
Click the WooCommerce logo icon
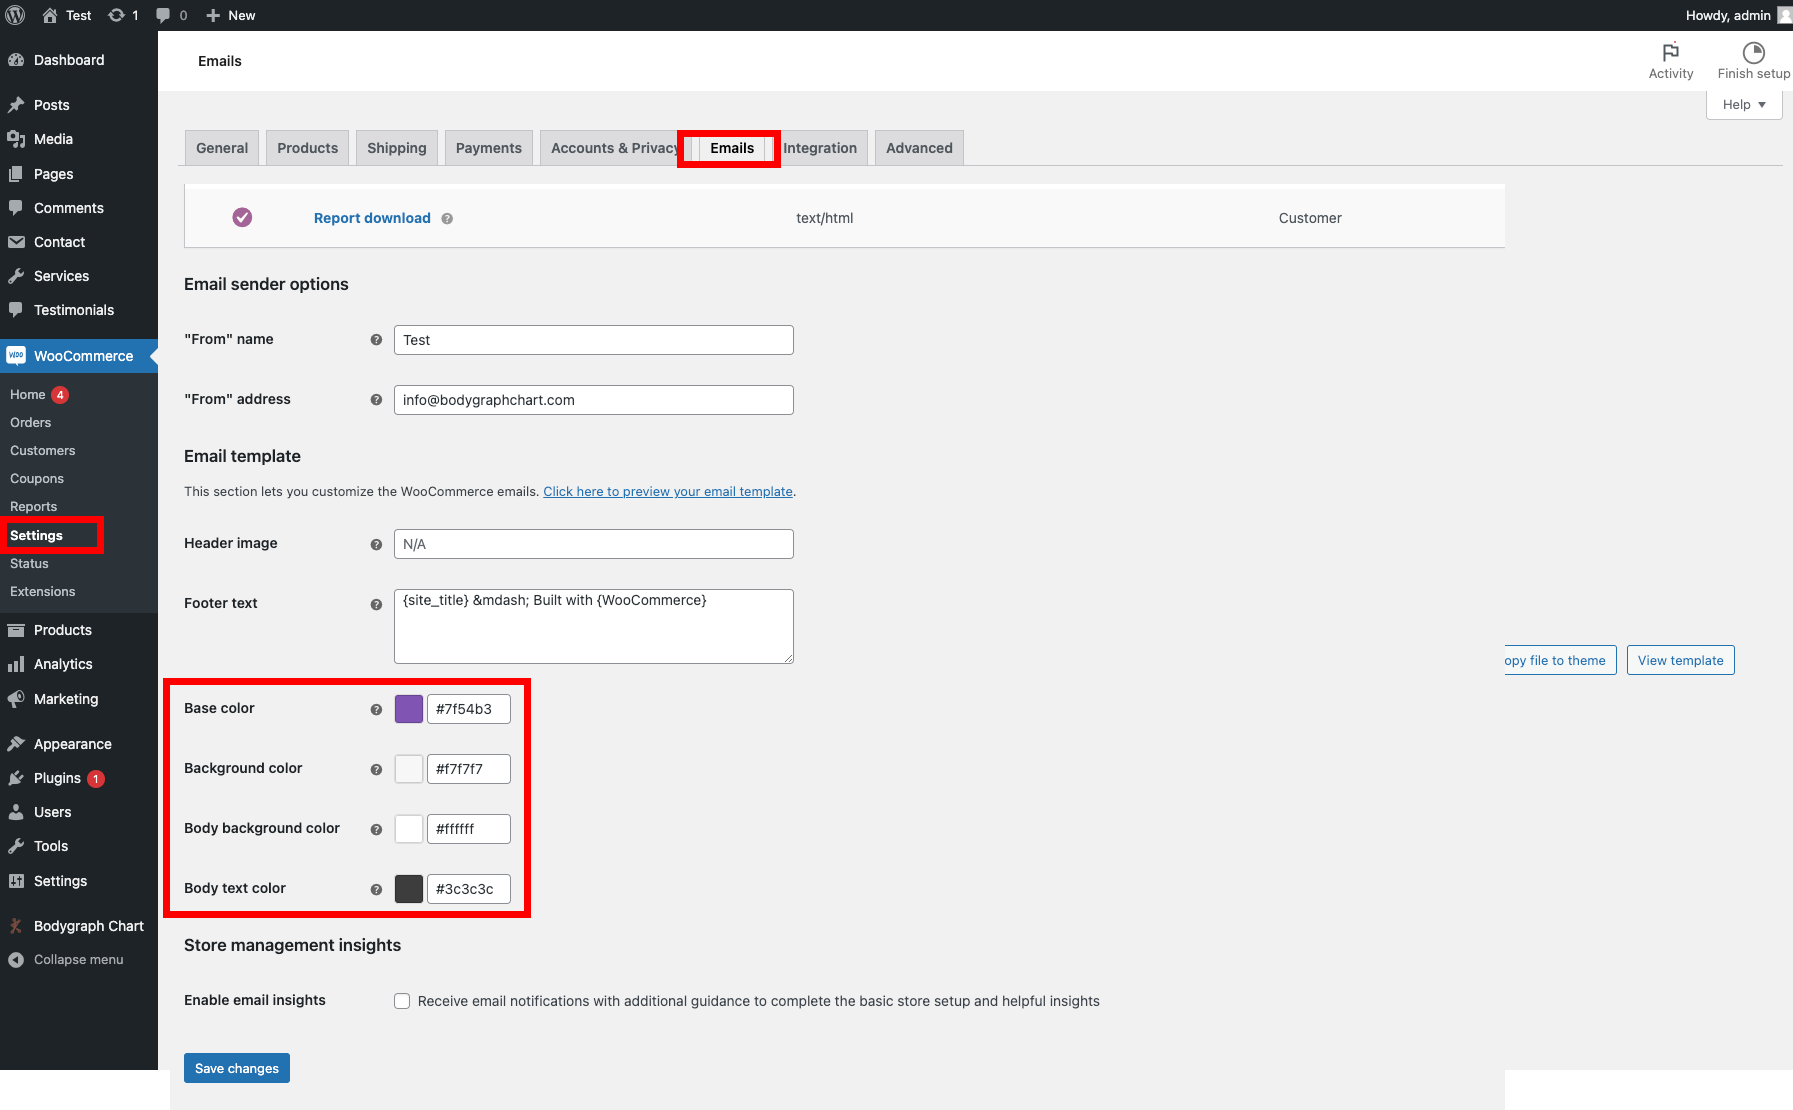[16, 356]
